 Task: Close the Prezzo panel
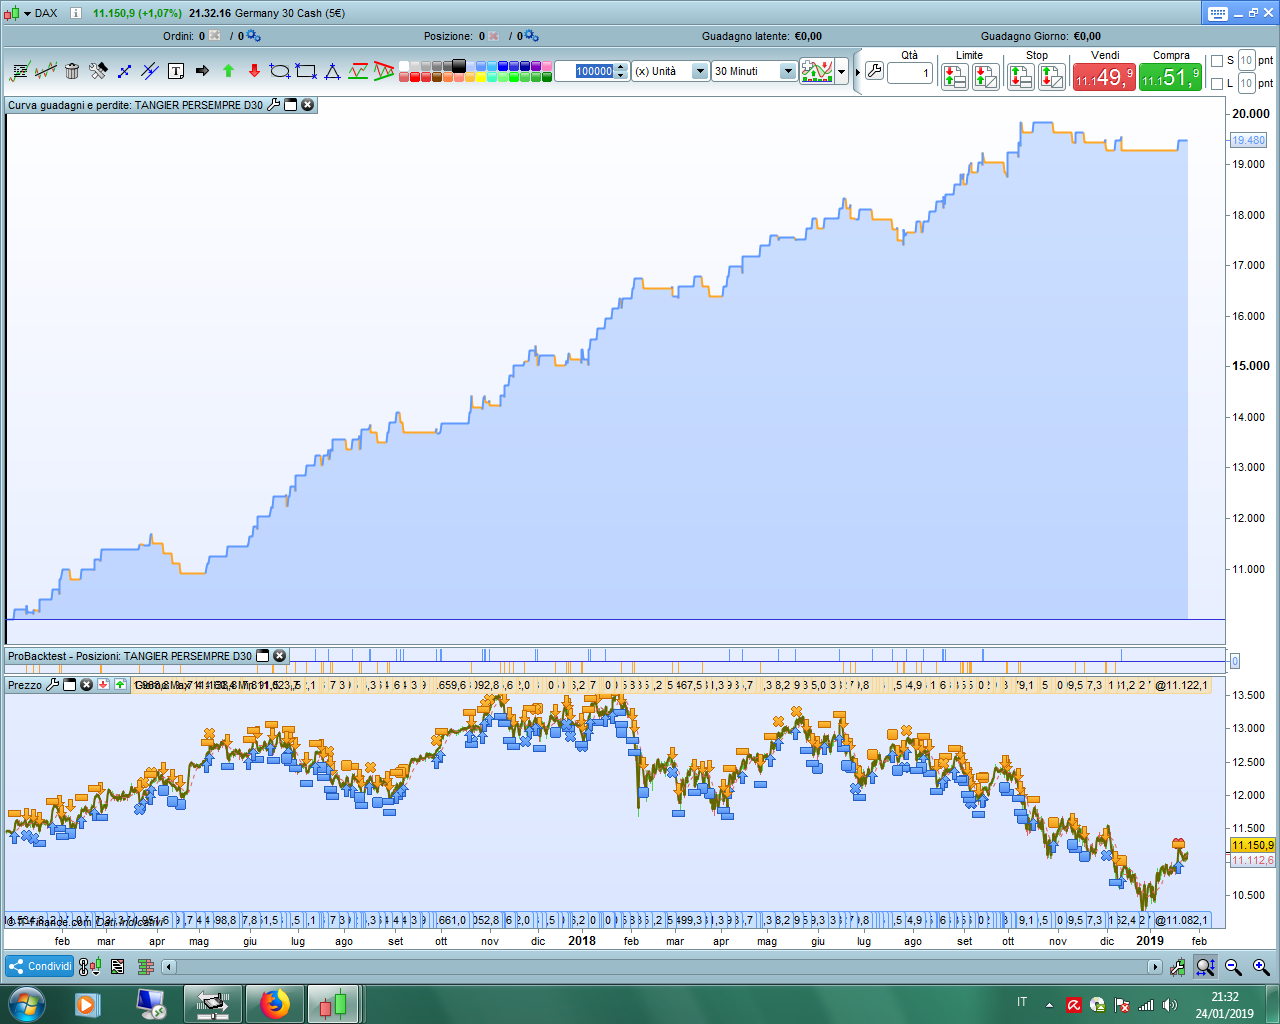click(x=86, y=685)
